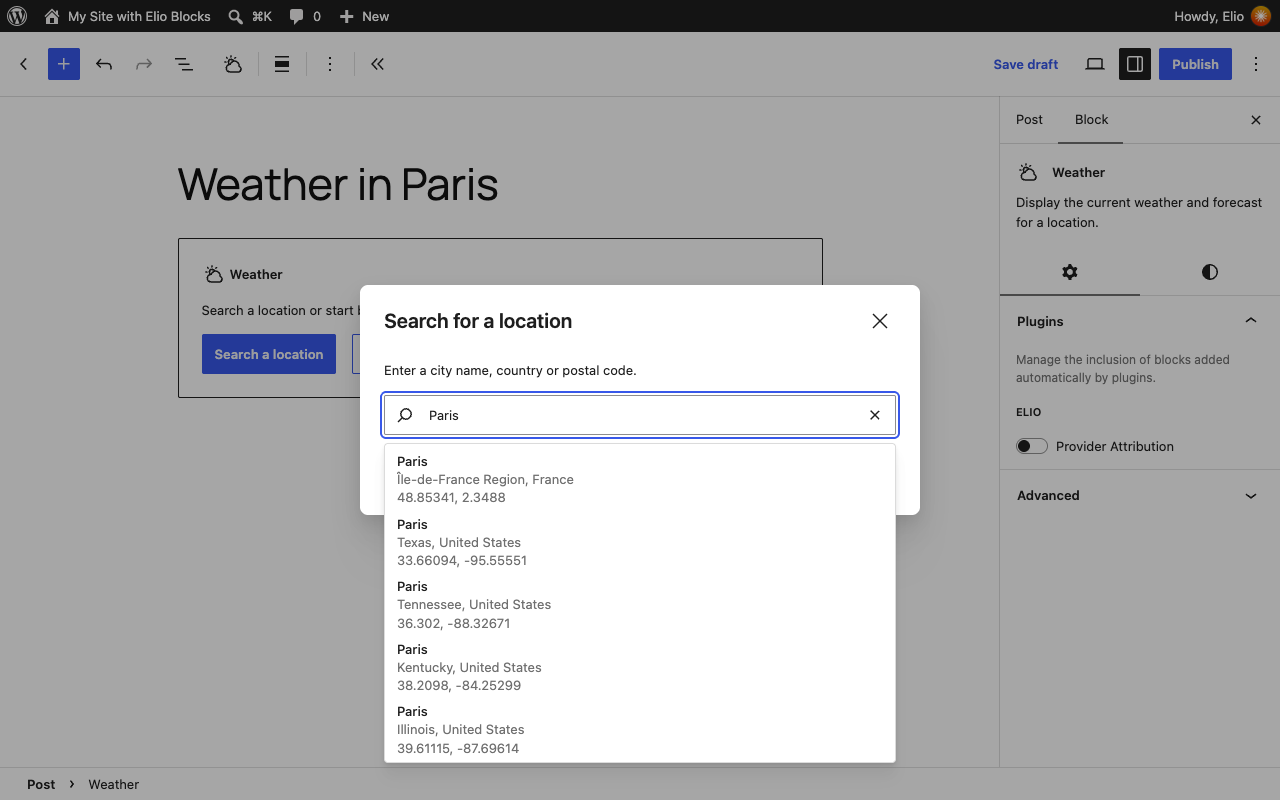Collapse the block toolbar with double chevron
Image resolution: width=1280 pixels, height=800 pixels.
[x=377, y=64]
